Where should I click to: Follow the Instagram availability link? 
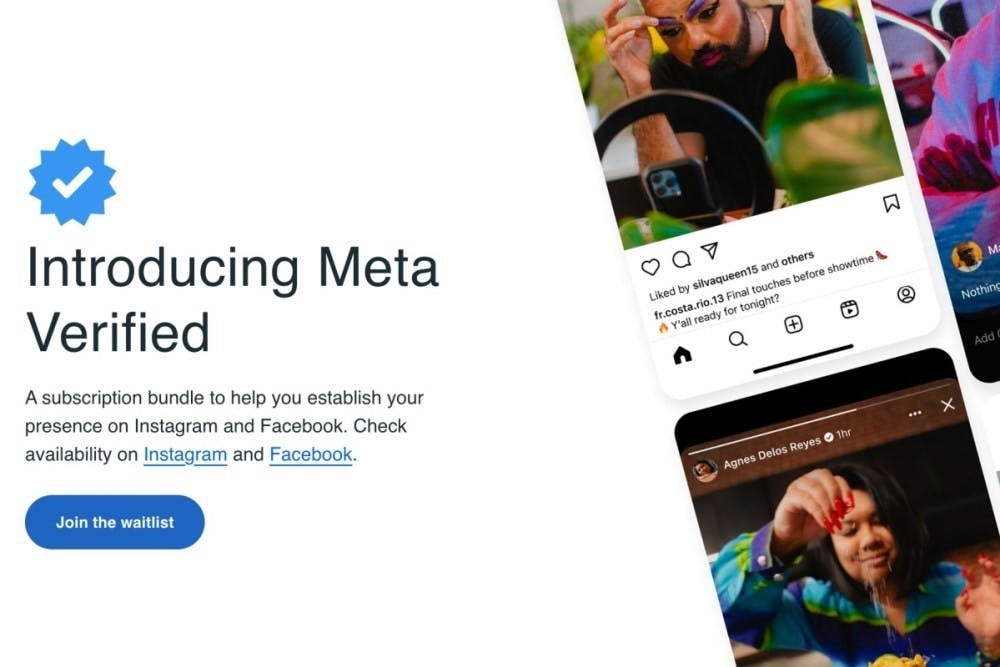pos(185,455)
